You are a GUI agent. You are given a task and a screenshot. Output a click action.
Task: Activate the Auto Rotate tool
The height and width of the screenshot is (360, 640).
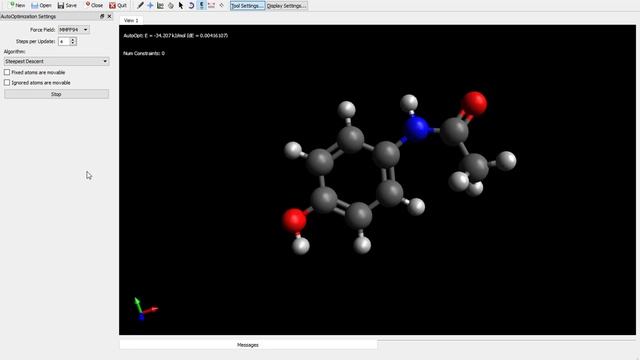point(191,5)
